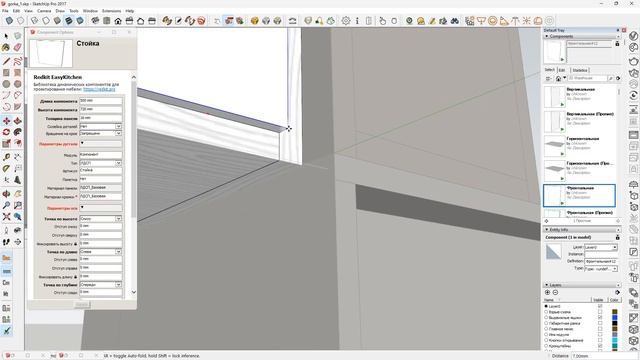The height and width of the screenshot is (360, 640).
Task: Toggle visible checkbox of third layer (blue swatch)
Action: [x=600, y=318]
